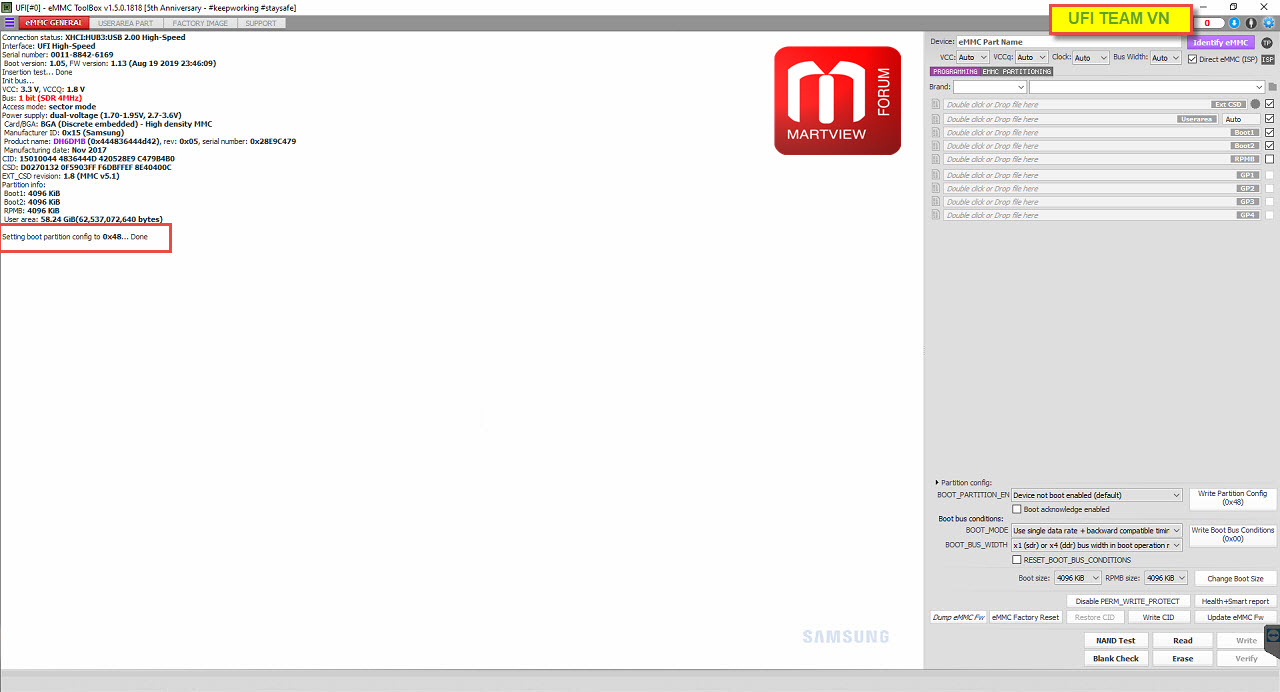This screenshot has height=692, width=1280.
Task: Switch to the eMMC GENERAL tab
Action: pos(53,23)
